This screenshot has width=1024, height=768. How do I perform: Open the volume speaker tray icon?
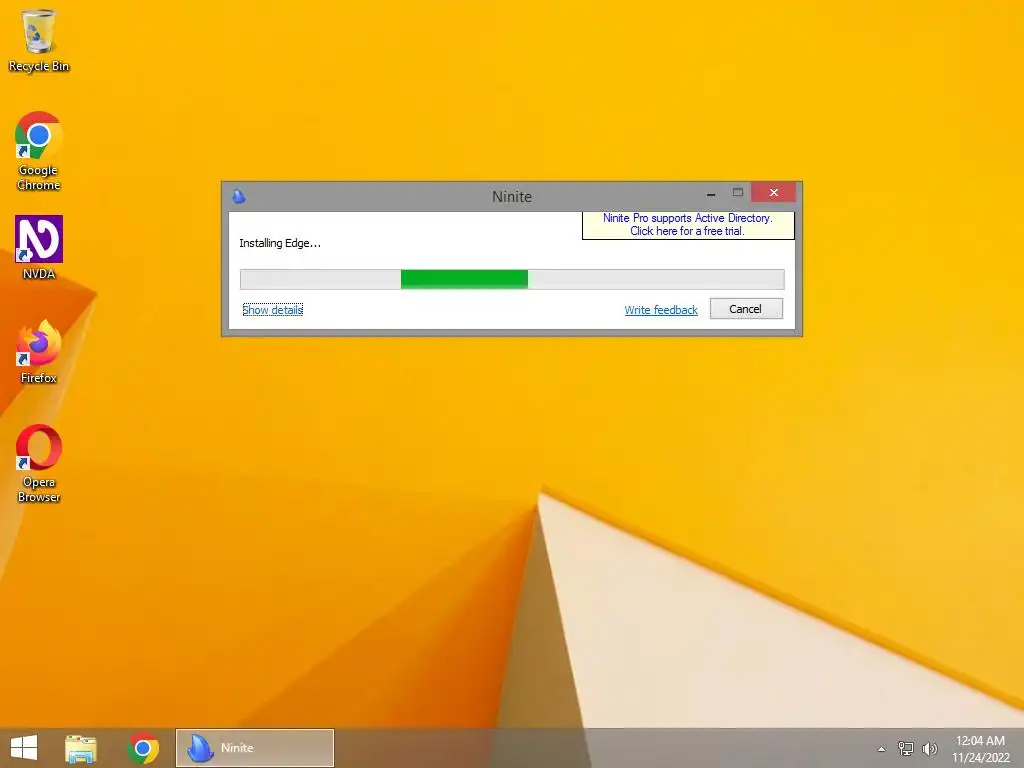coord(930,748)
